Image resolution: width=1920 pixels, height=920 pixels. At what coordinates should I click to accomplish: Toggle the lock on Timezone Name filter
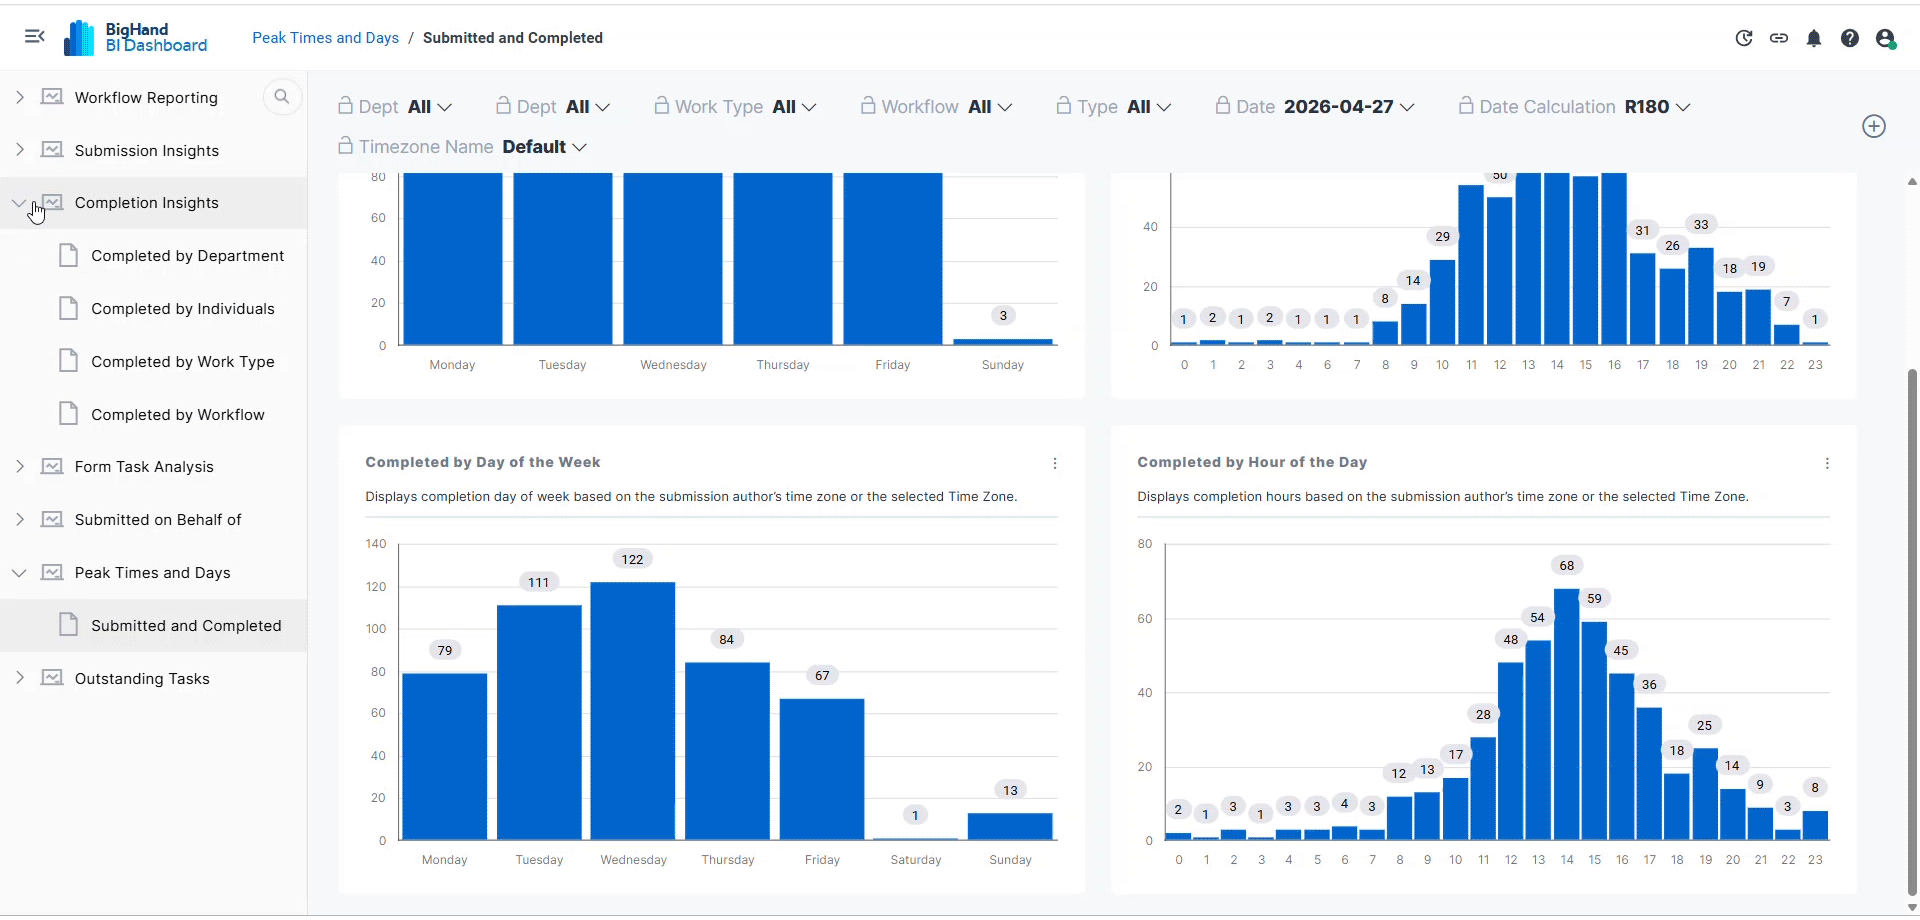point(345,145)
